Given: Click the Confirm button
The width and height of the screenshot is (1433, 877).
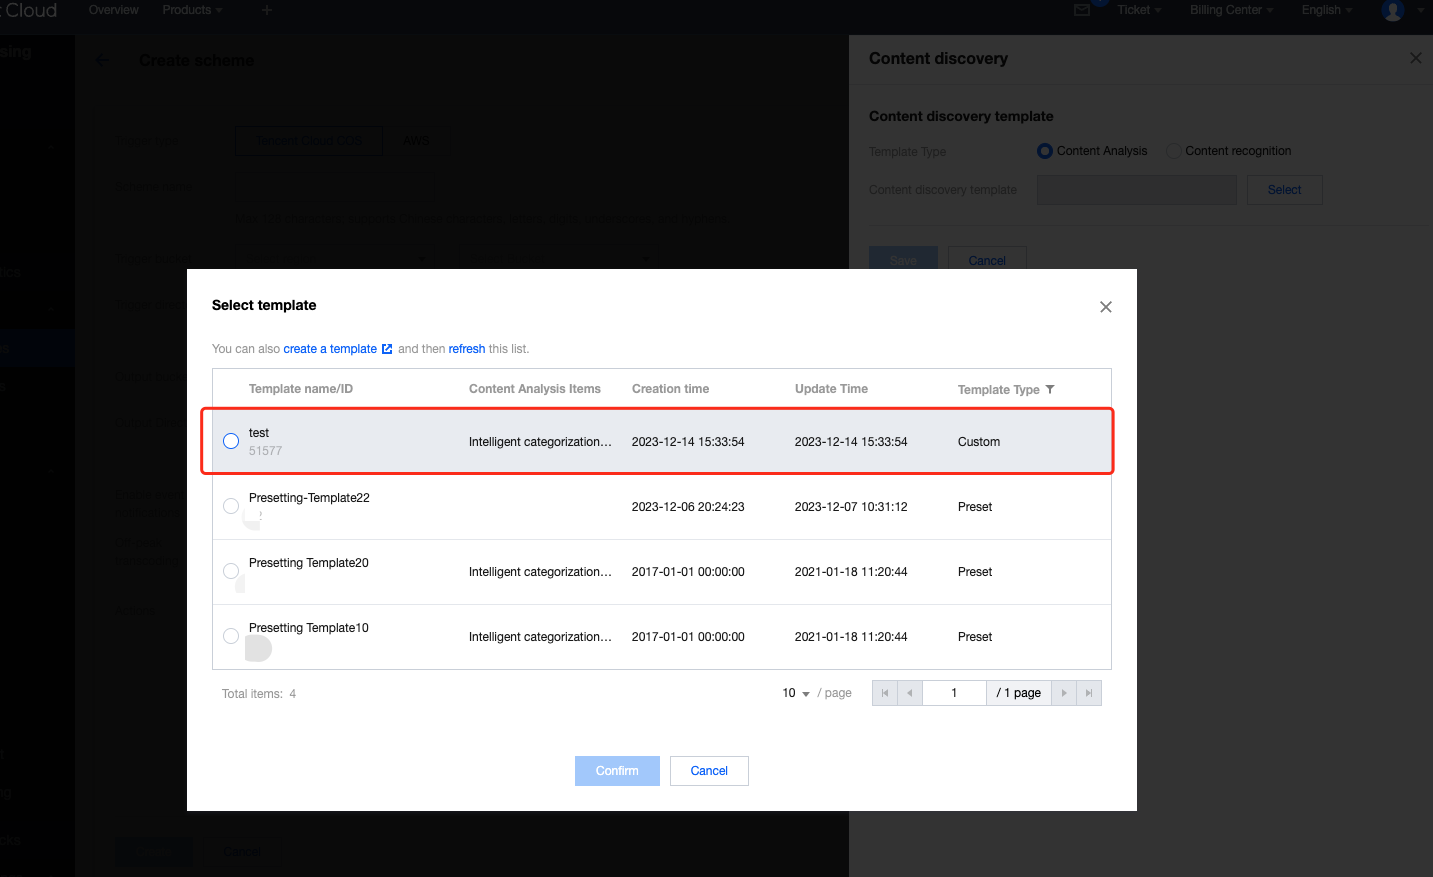Looking at the screenshot, I should [x=617, y=771].
